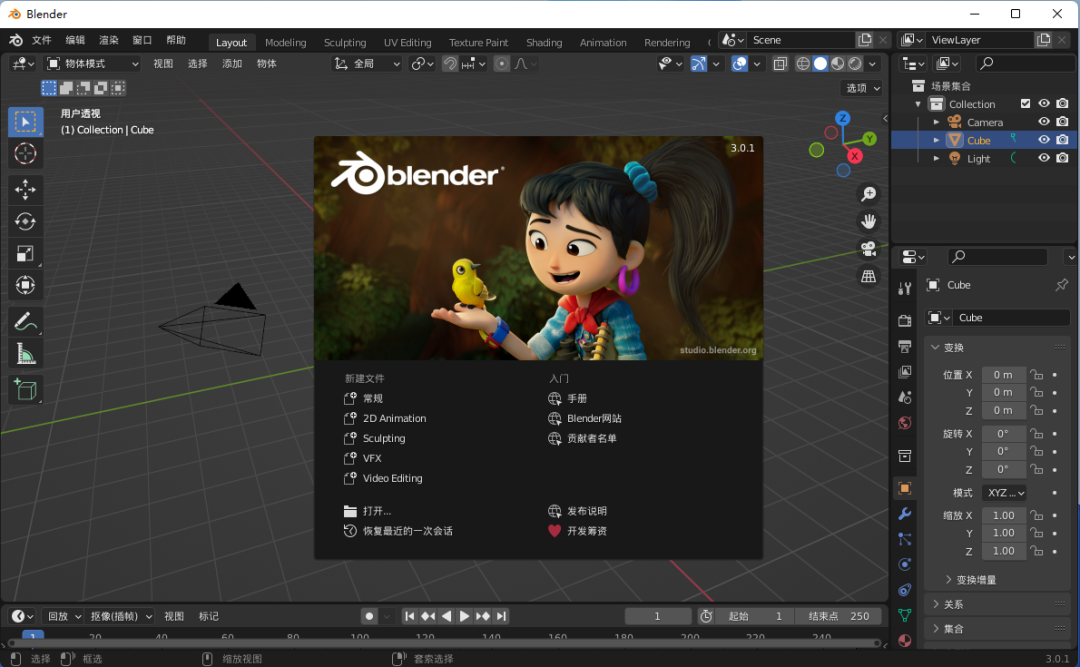
Task: Open the Blender Website link
Action: pyautogui.click(x=585, y=418)
